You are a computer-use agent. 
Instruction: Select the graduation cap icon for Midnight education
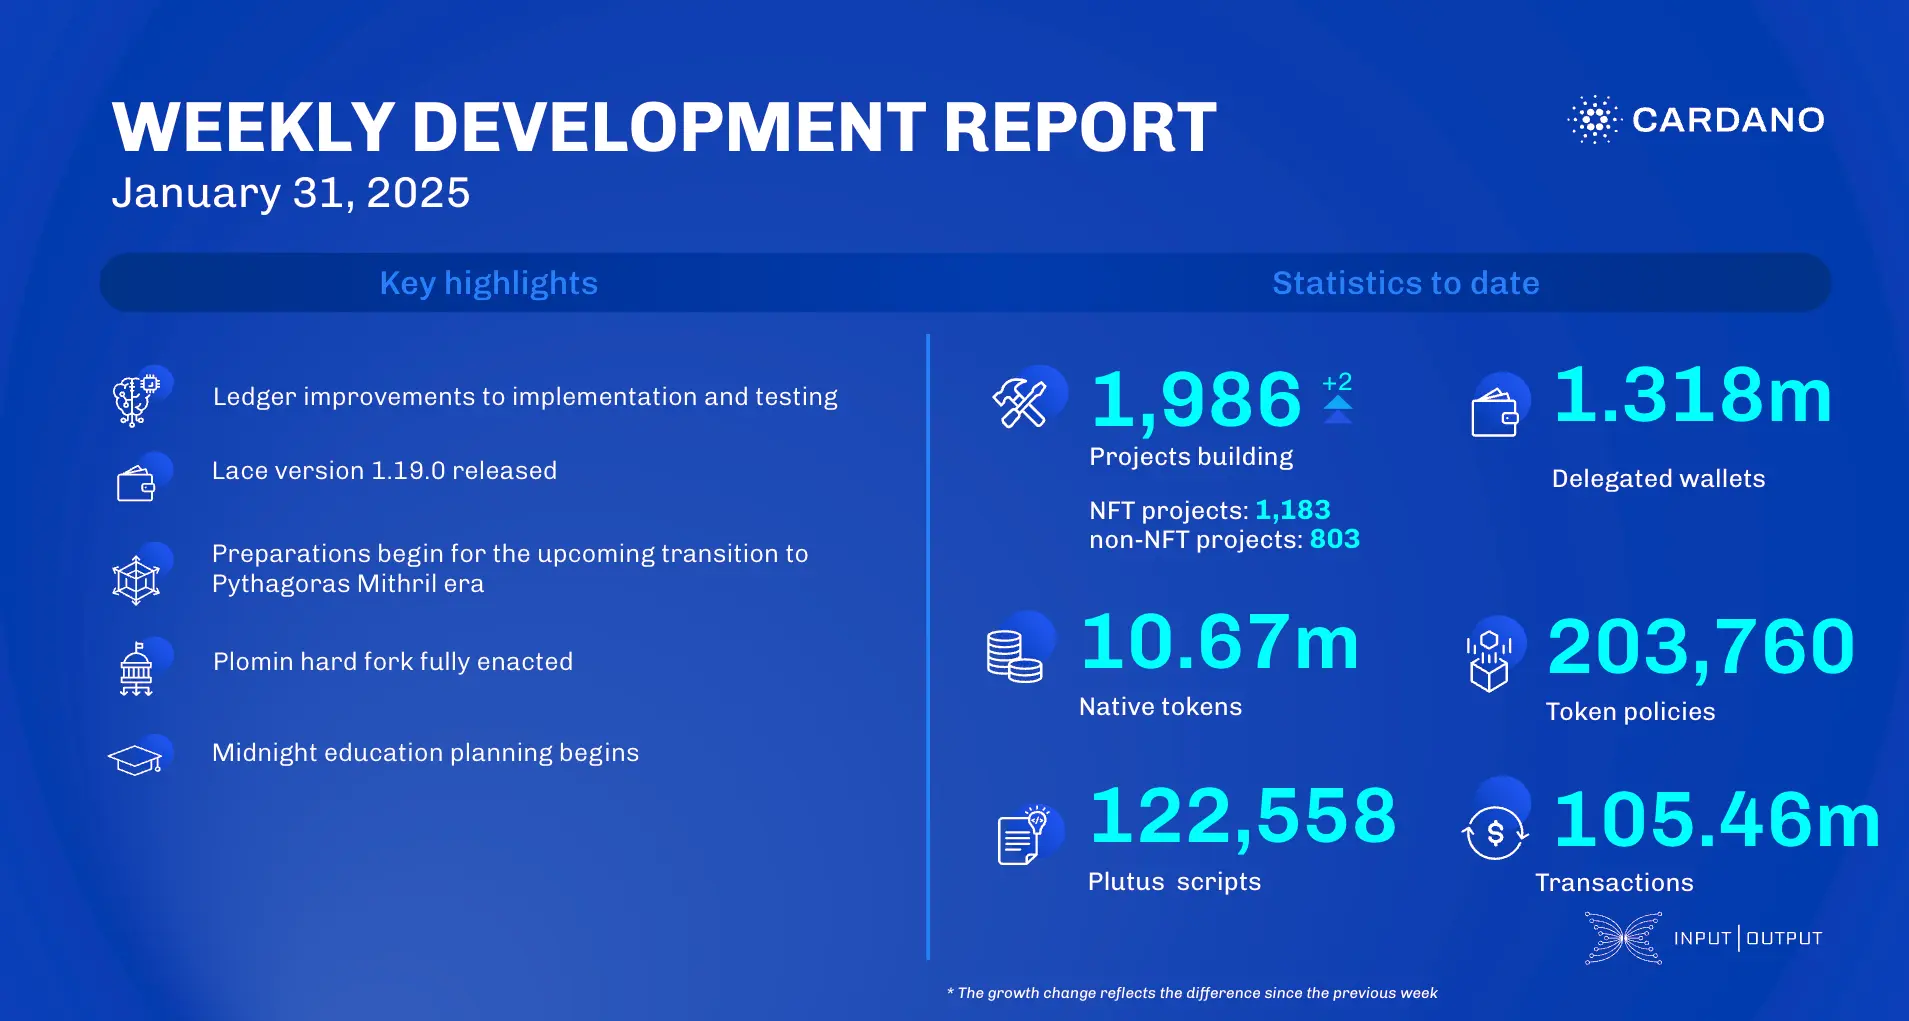tap(136, 757)
